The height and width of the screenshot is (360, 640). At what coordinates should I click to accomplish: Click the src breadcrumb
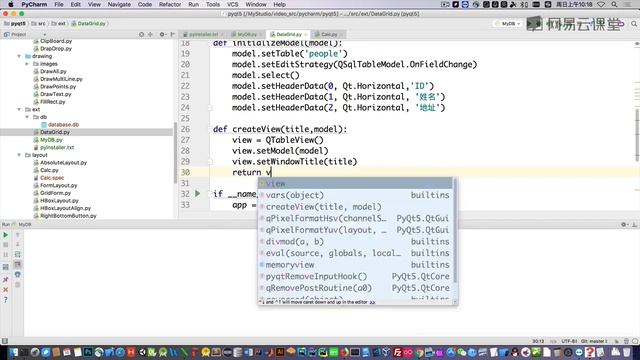[39, 24]
